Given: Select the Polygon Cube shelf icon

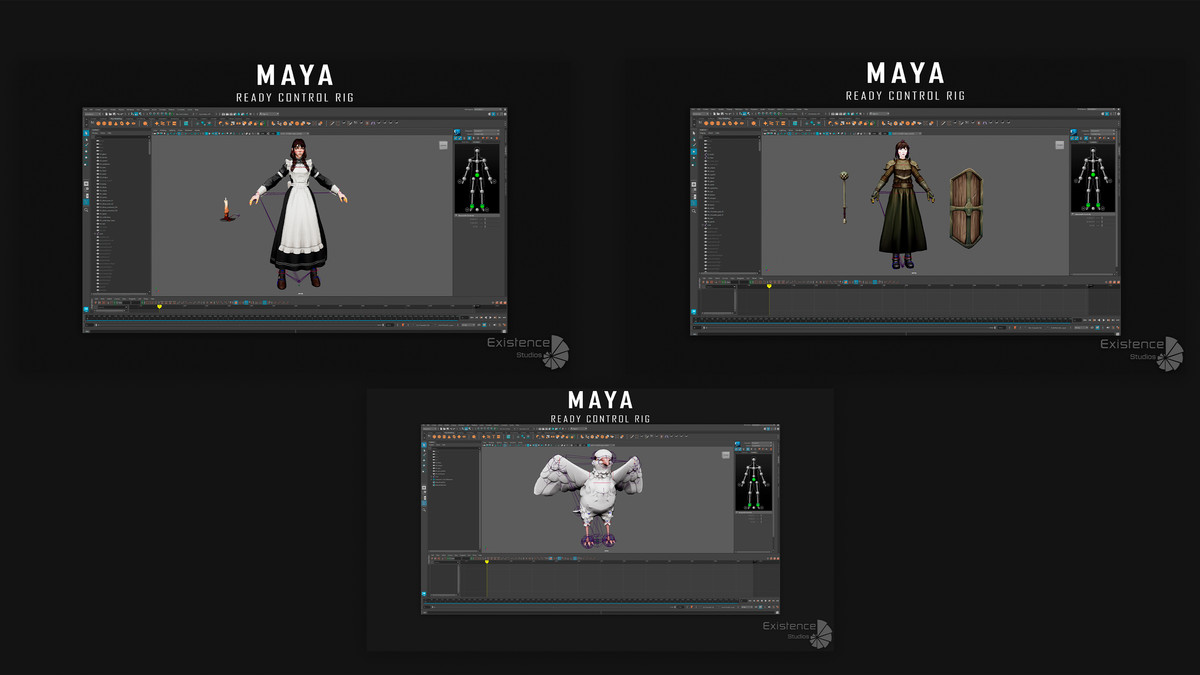Looking at the screenshot, I should pos(104,123).
